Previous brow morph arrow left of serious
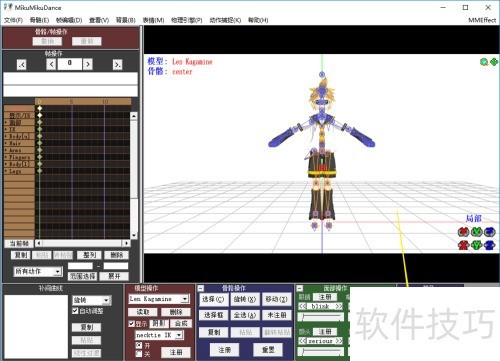 click(x=303, y=341)
